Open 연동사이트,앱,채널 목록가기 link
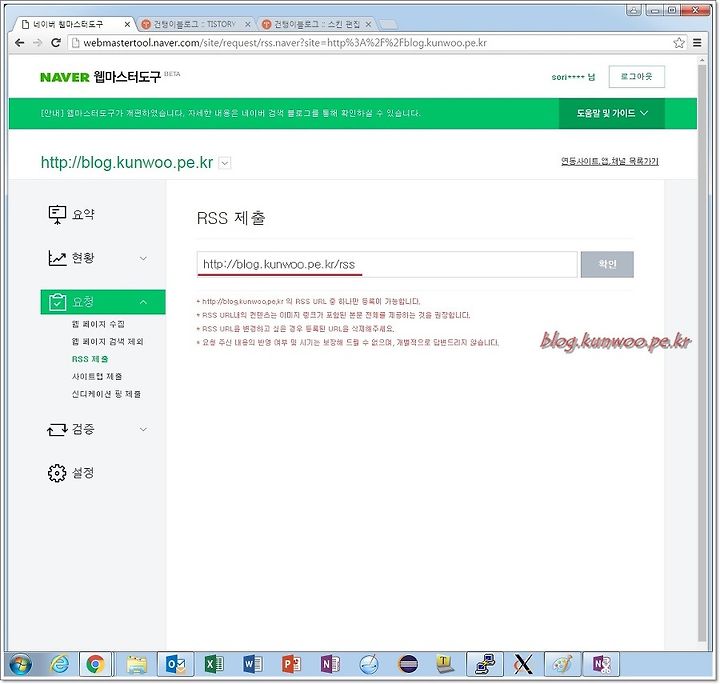 coord(610,161)
